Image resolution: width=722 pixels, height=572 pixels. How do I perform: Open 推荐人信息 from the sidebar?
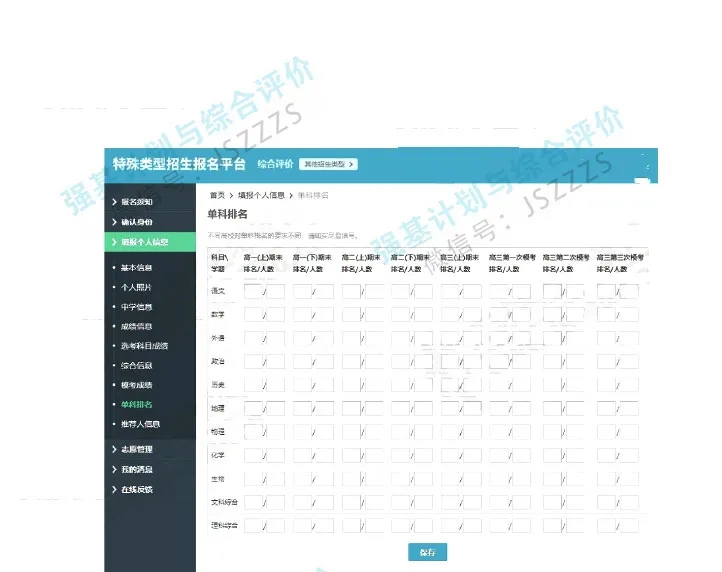140,424
